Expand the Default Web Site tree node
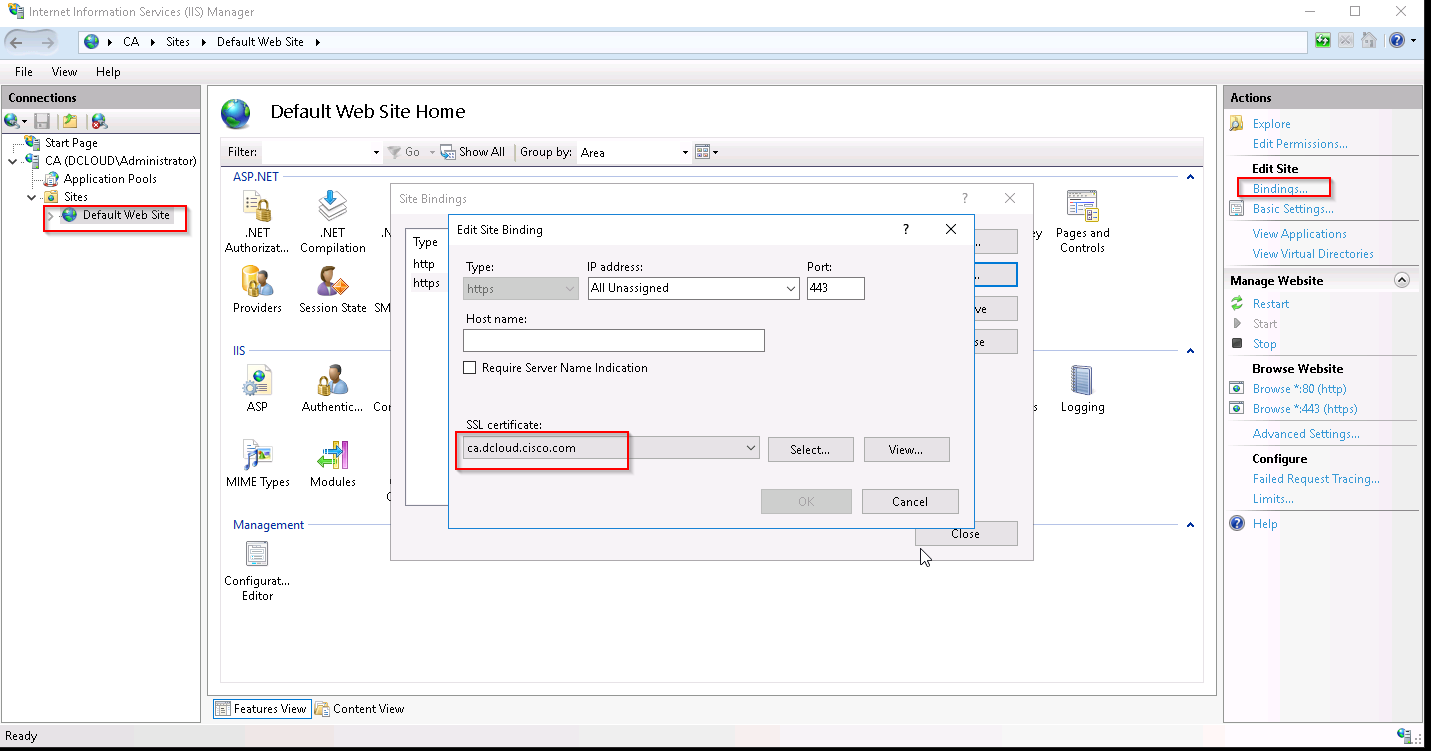 pos(51,216)
